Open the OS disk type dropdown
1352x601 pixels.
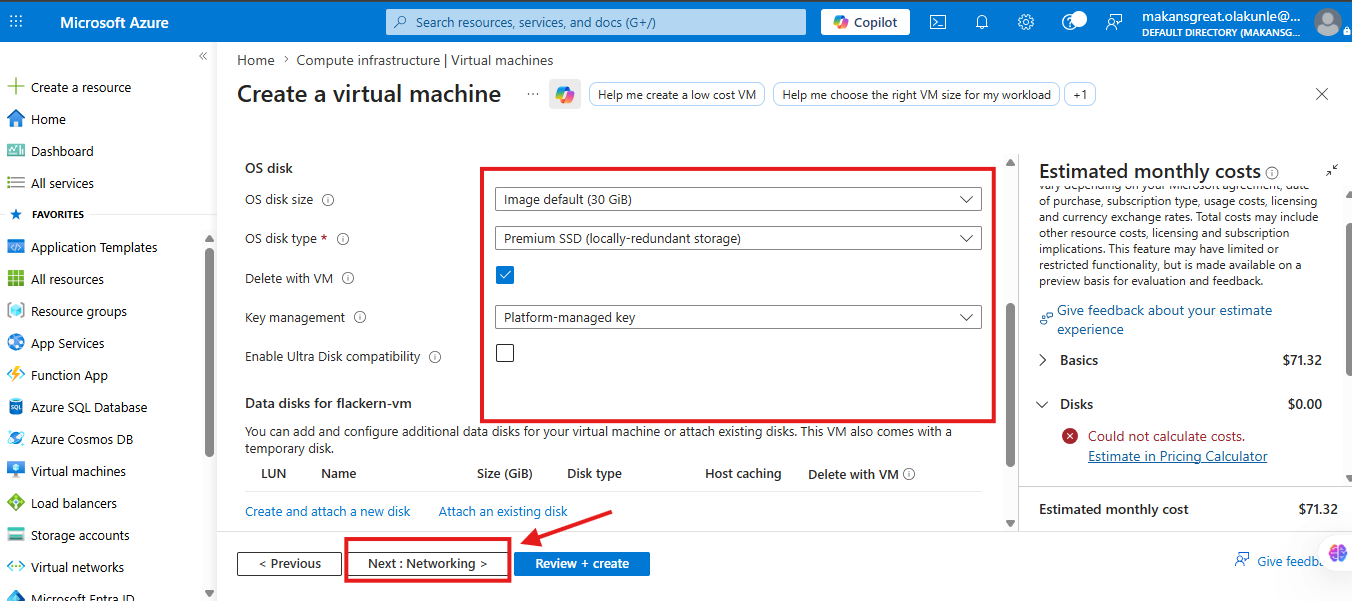pyautogui.click(x=738, y=238)
